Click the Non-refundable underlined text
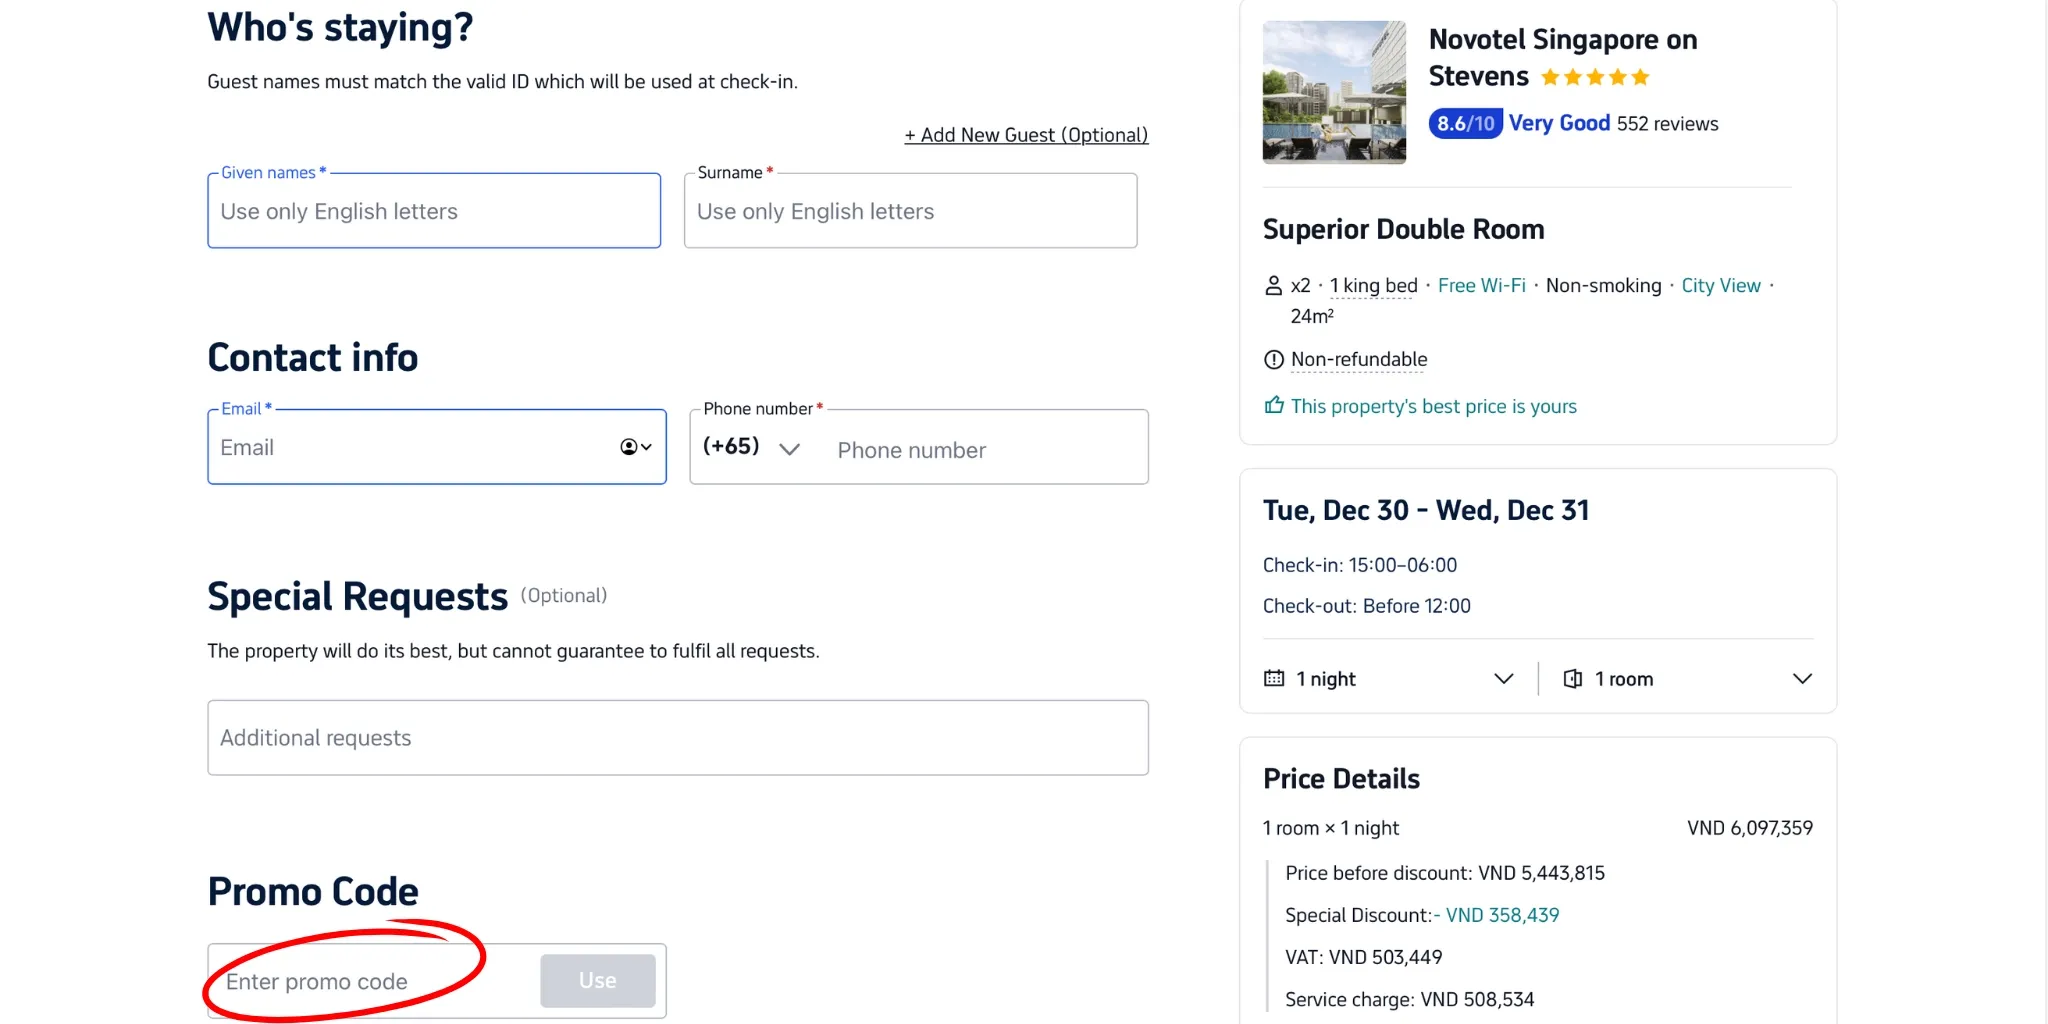2048x1024 pixels. 1357,359
